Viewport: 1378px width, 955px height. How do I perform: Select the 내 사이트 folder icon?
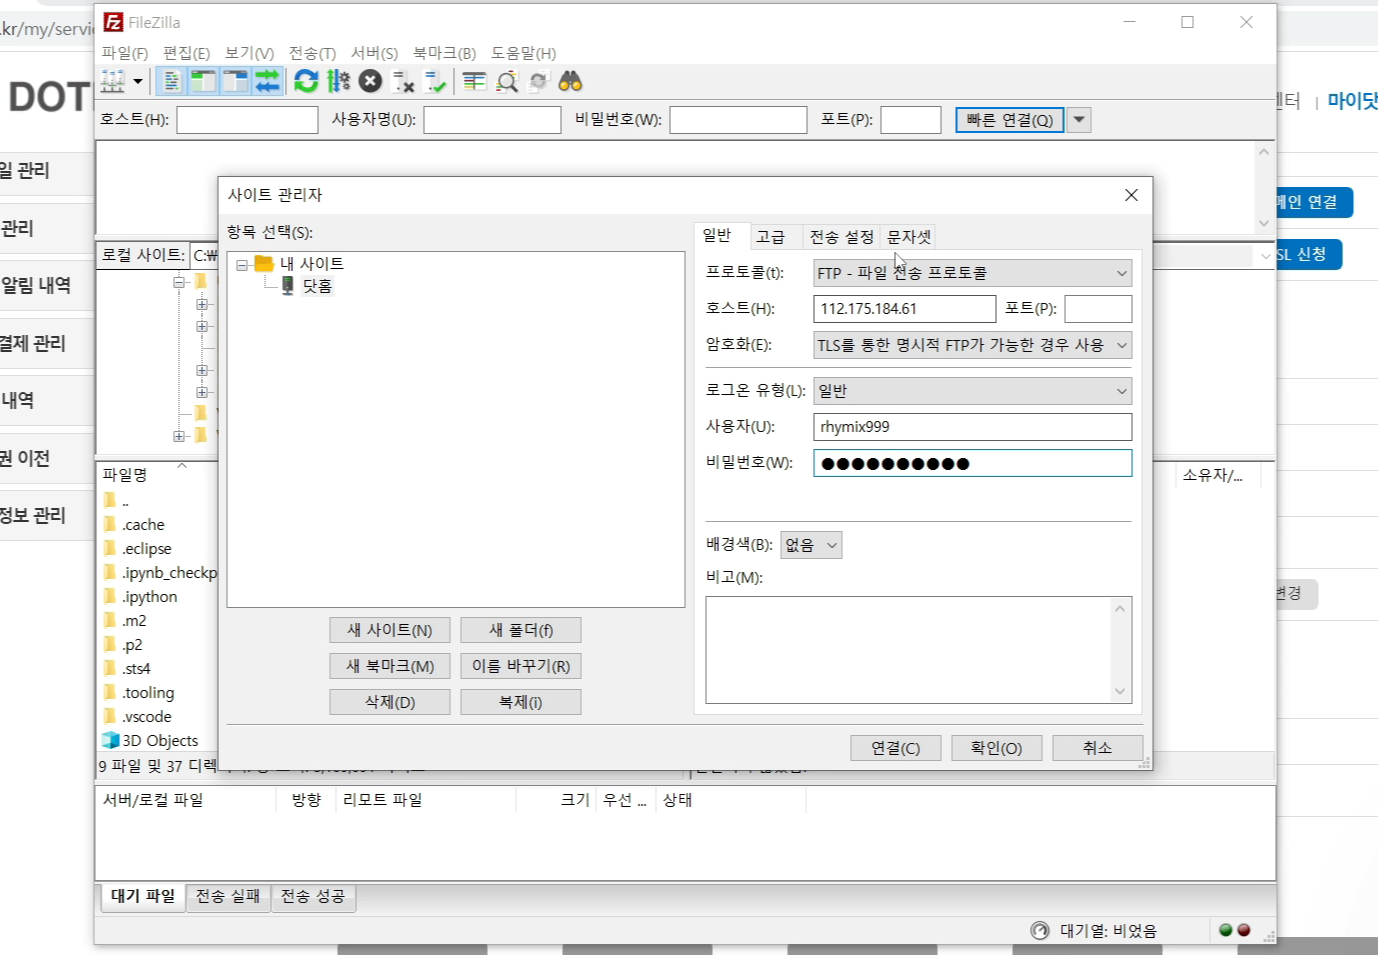point(264,264)
